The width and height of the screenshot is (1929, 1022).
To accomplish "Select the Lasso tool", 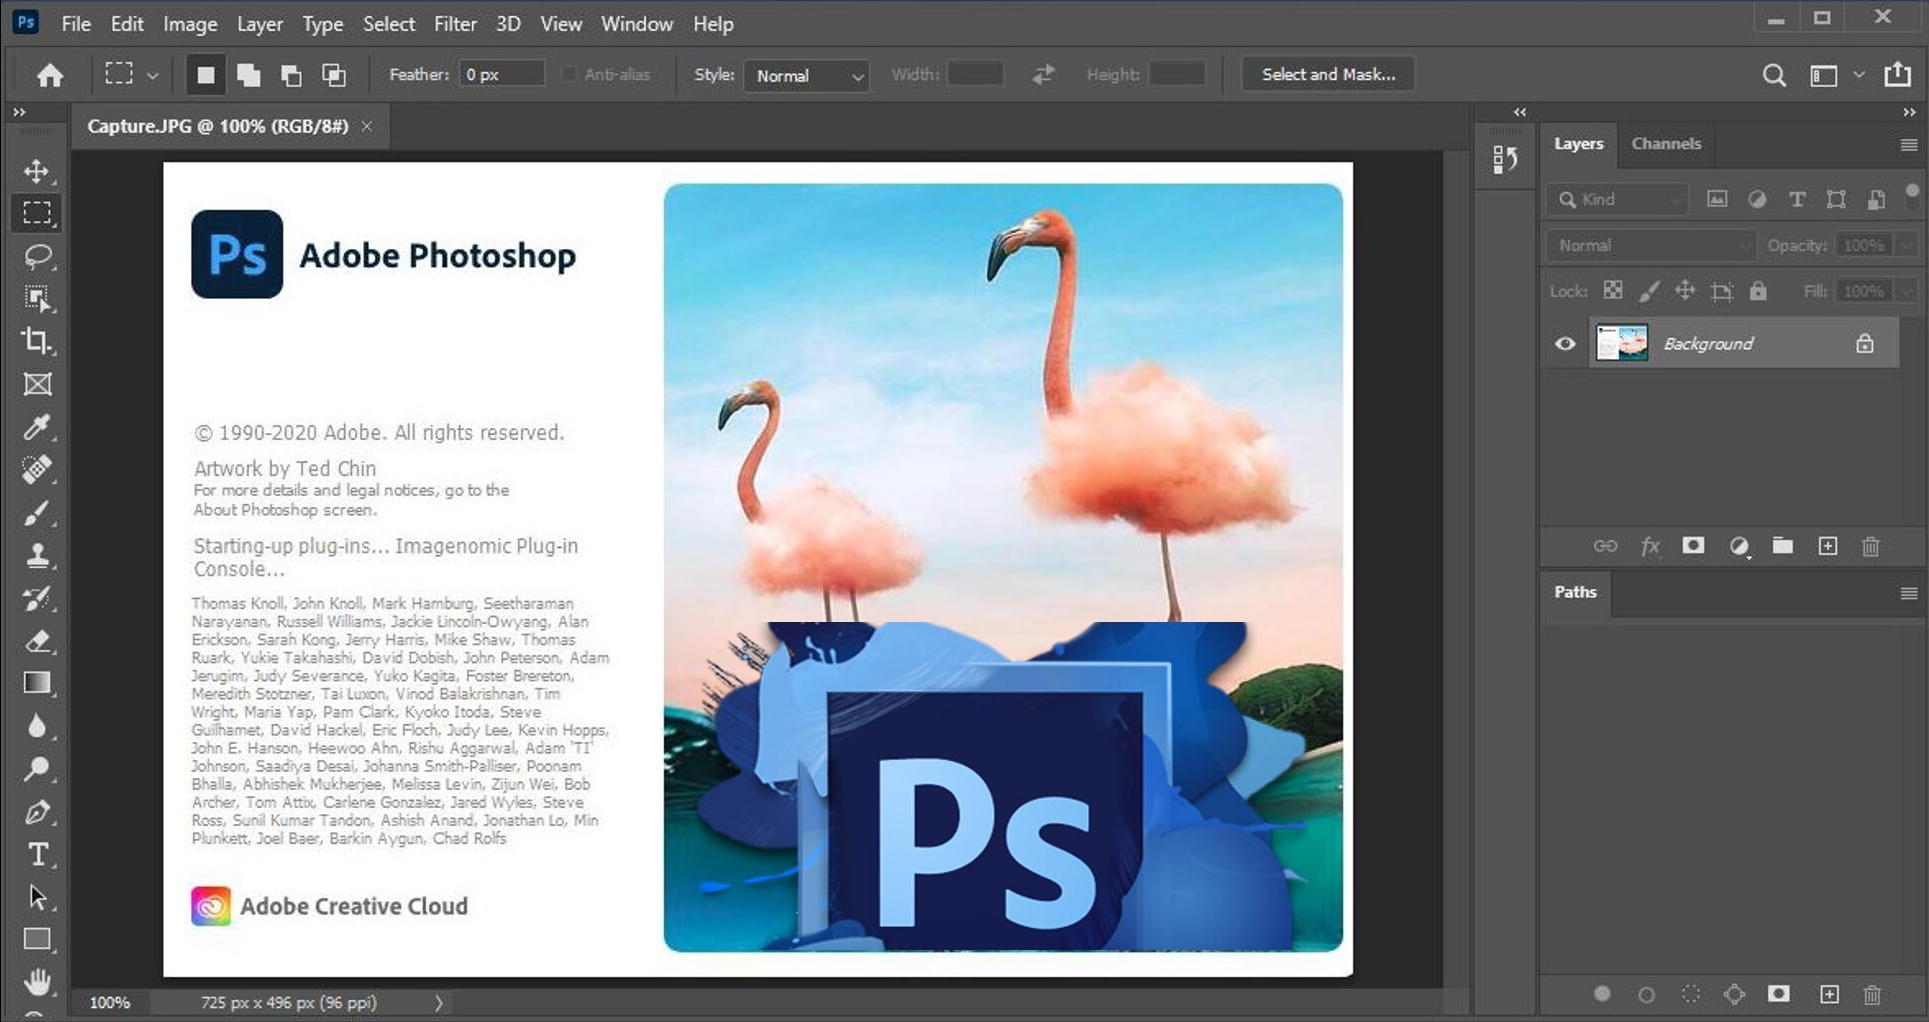I will pyautogui.click(x=37, y=256).
